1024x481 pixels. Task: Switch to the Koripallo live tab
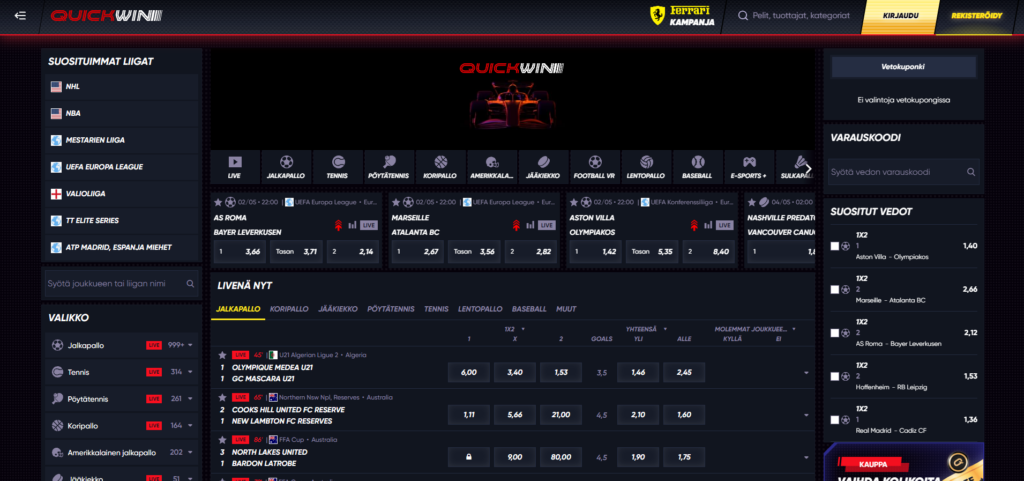289,309
